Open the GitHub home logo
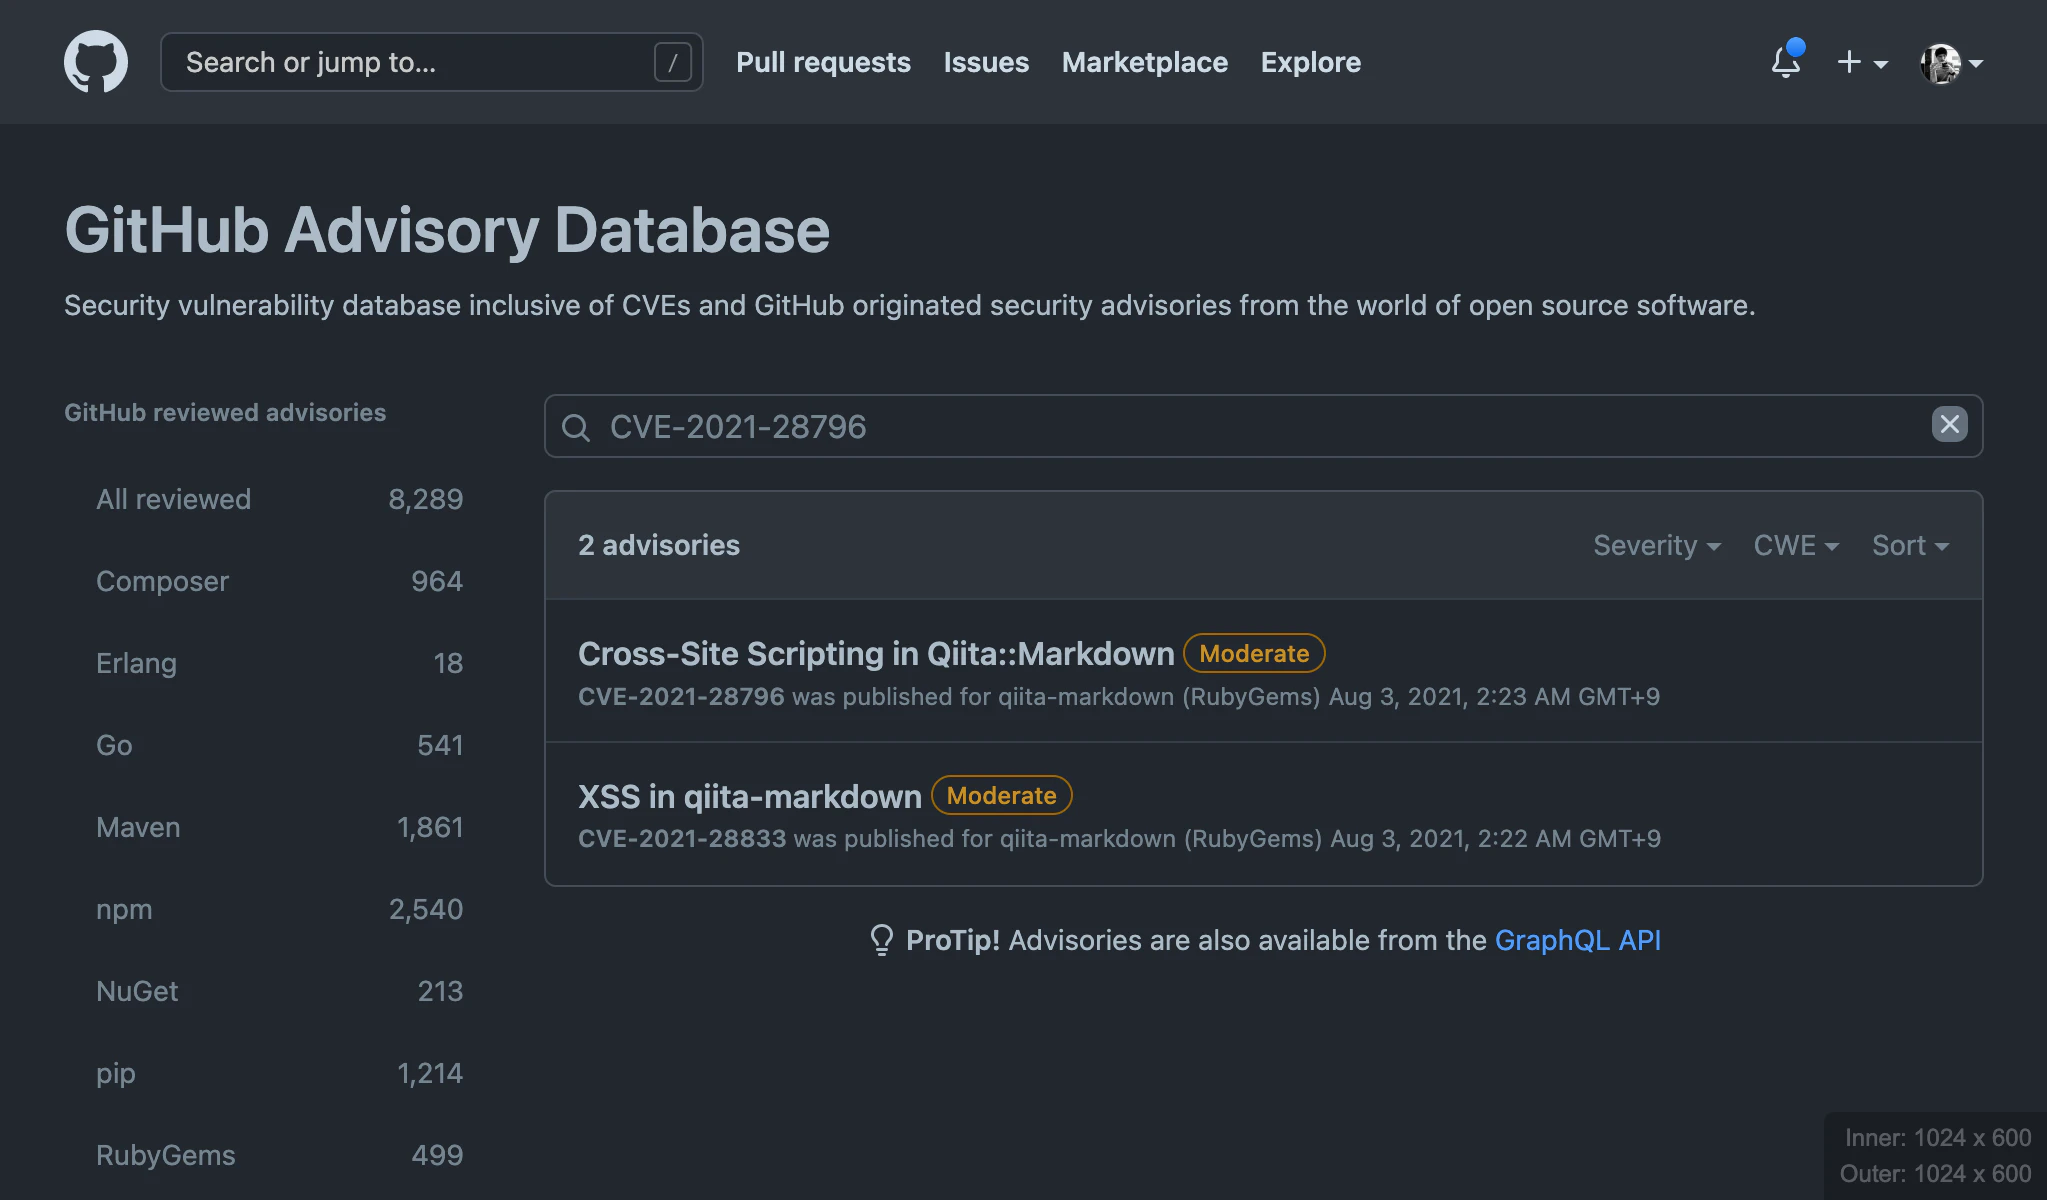This screenshot has height=1200, width=2047. 96,62
